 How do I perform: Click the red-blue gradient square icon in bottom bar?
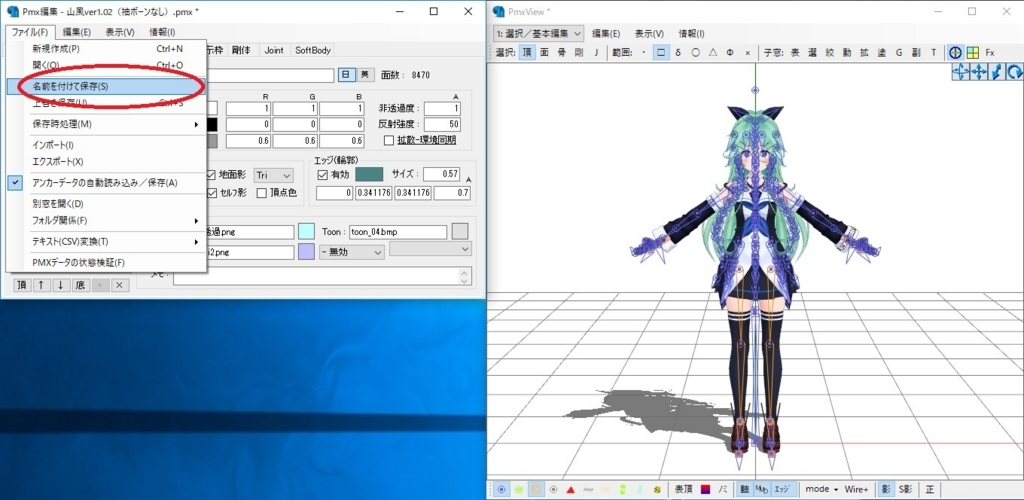(706, 489)
